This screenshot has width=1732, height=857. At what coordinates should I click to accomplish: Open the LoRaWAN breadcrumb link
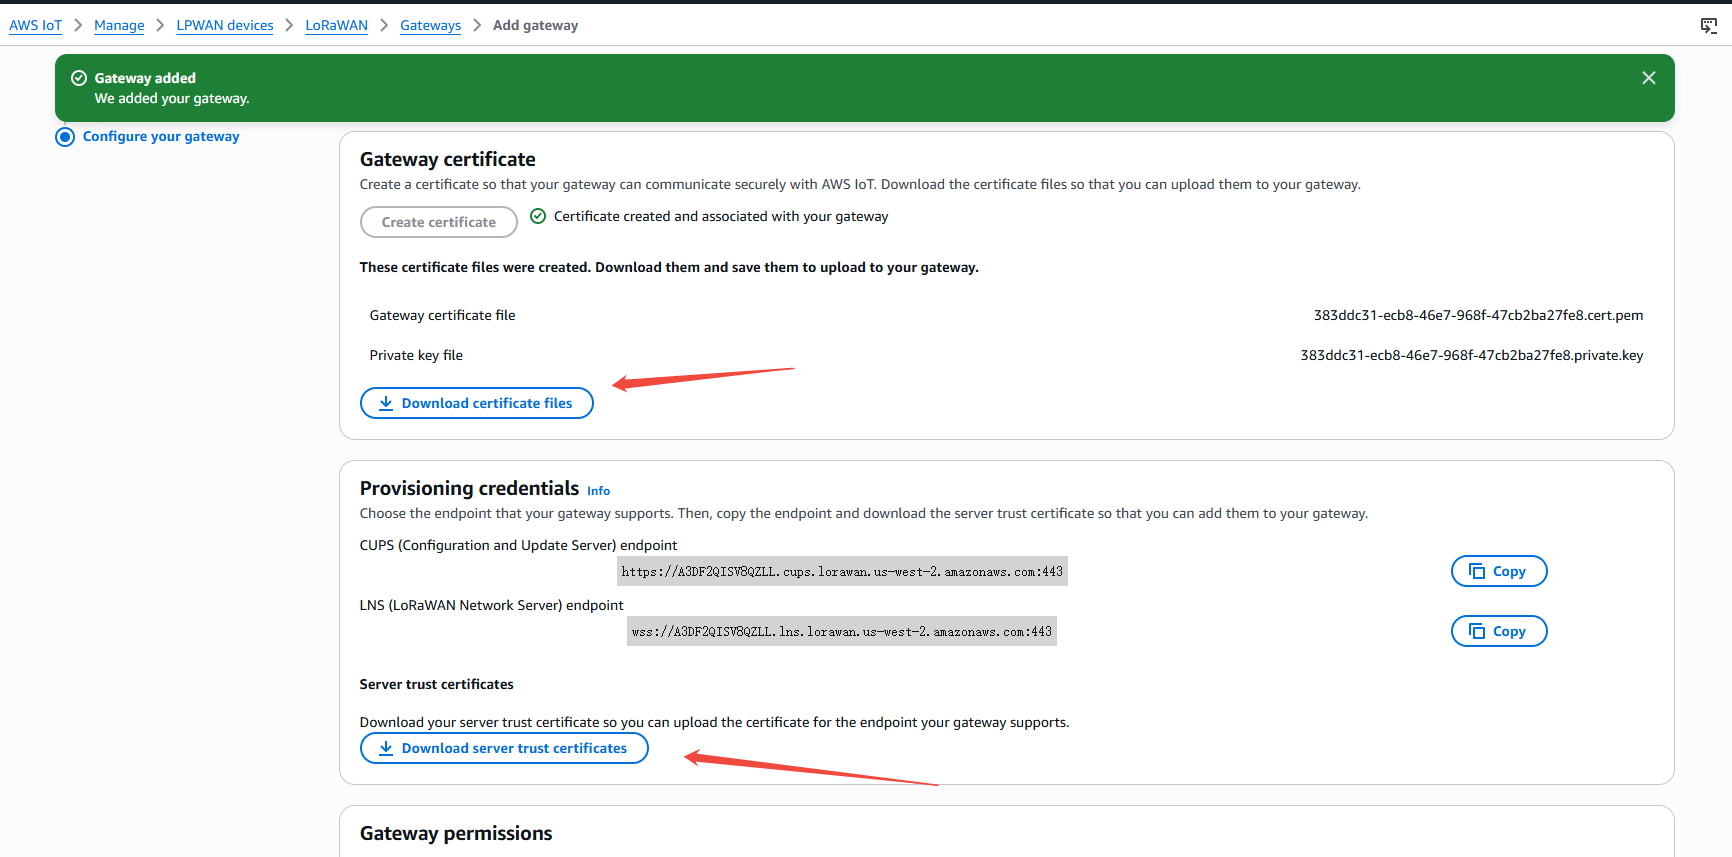pyautogui.click(x=336, y=26)
